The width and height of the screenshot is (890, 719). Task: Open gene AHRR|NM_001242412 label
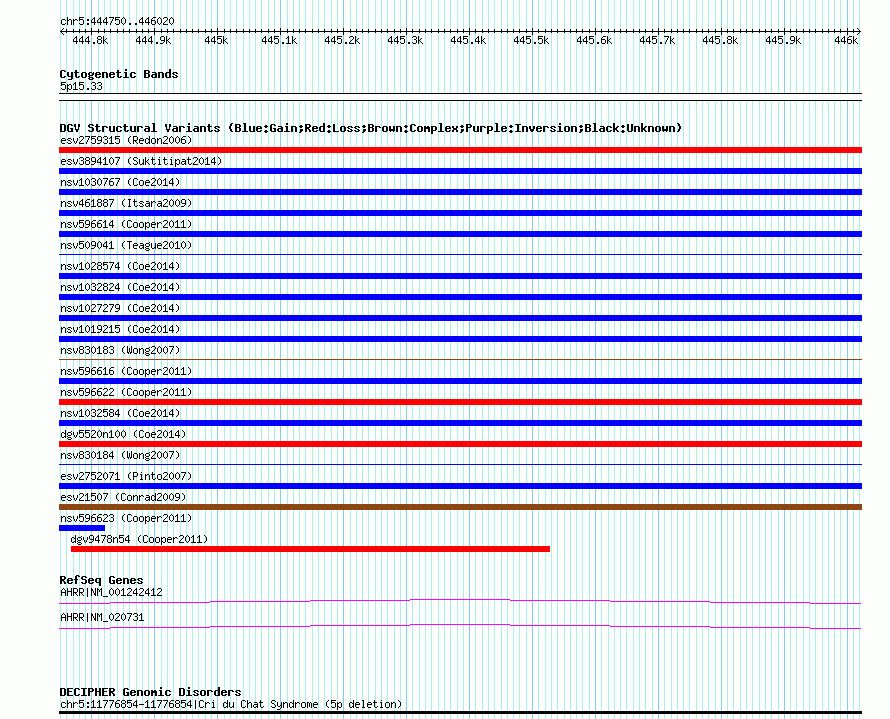pyautogui.click(x=111, y=592)
